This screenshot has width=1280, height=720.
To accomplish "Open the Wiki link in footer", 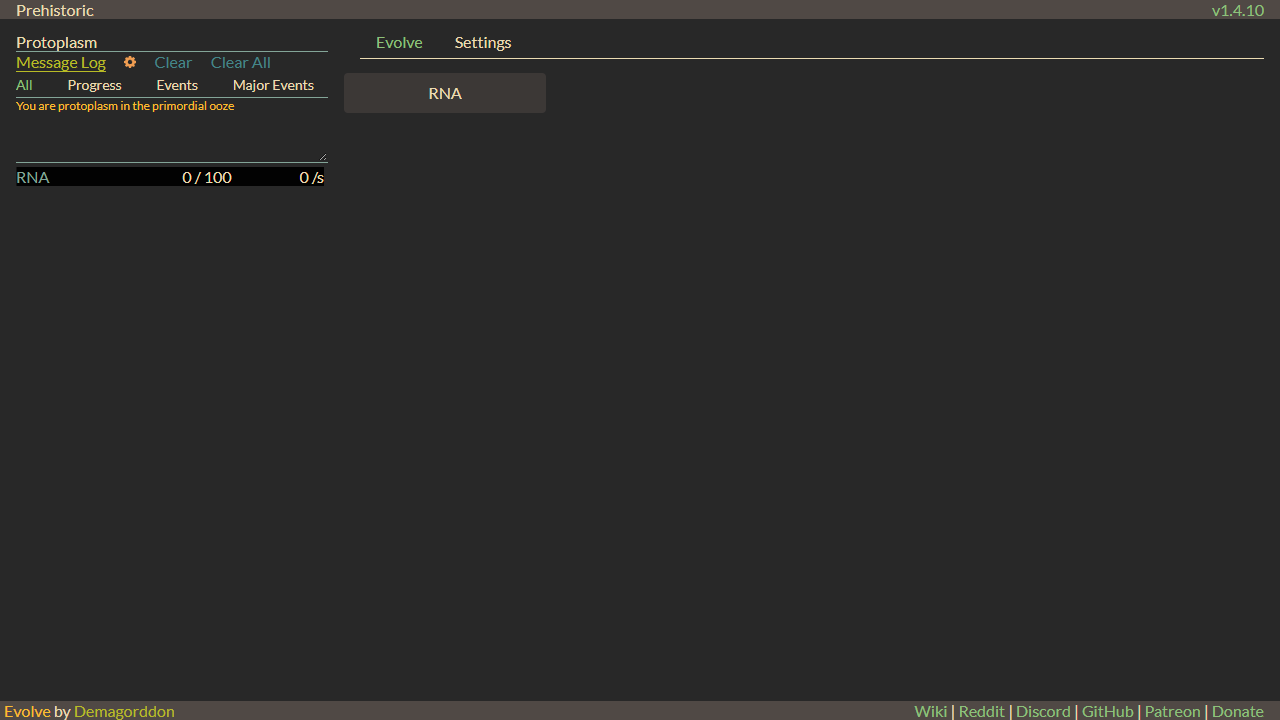I will [930, 711].
